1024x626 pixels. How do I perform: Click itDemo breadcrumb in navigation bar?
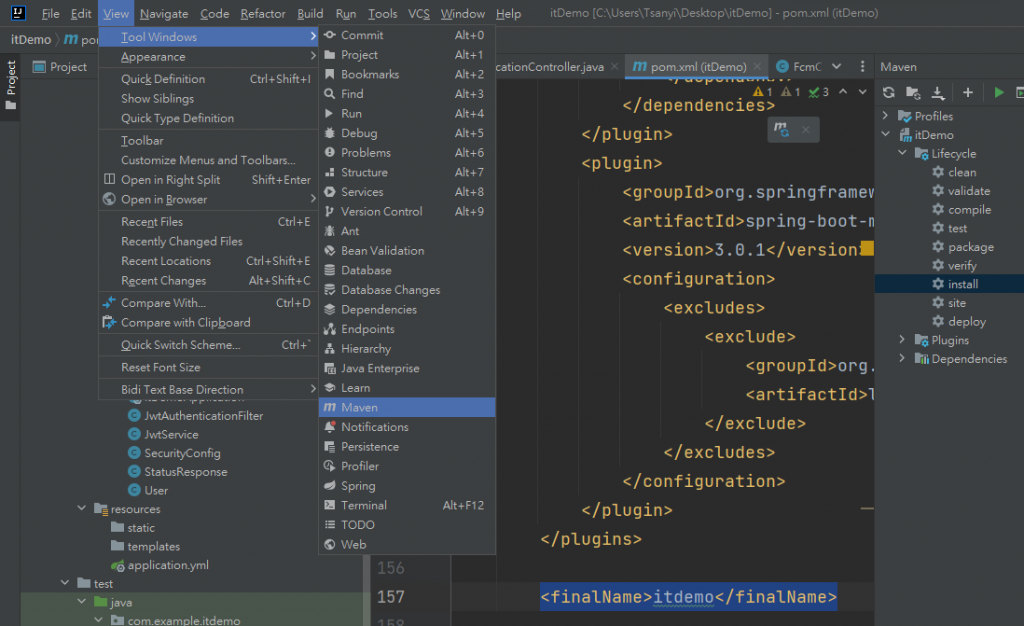(x=31, y=40)
